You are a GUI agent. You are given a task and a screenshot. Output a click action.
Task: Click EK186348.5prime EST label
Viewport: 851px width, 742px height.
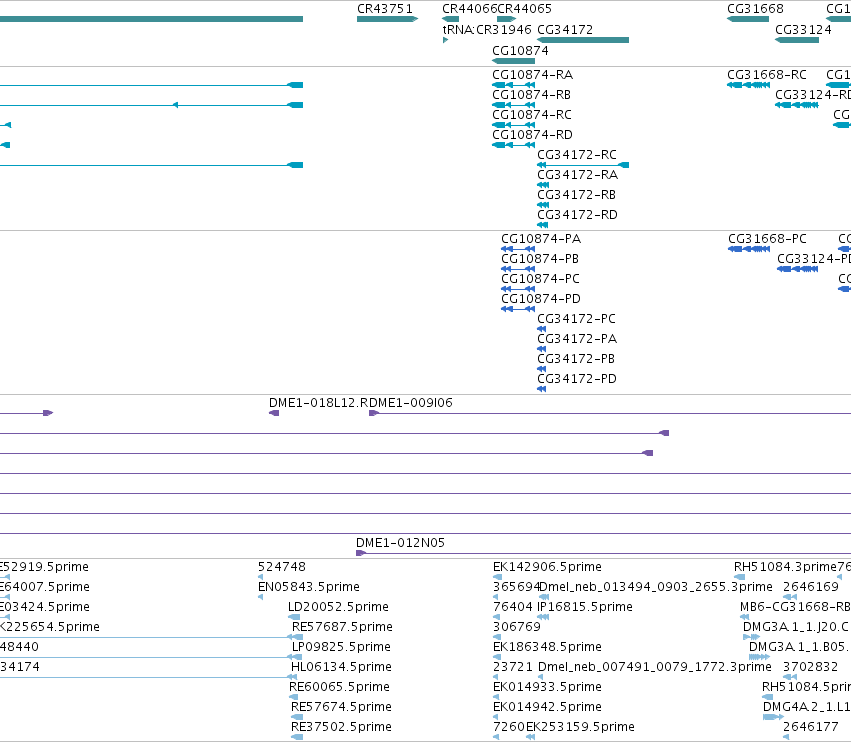pos(547,647)
